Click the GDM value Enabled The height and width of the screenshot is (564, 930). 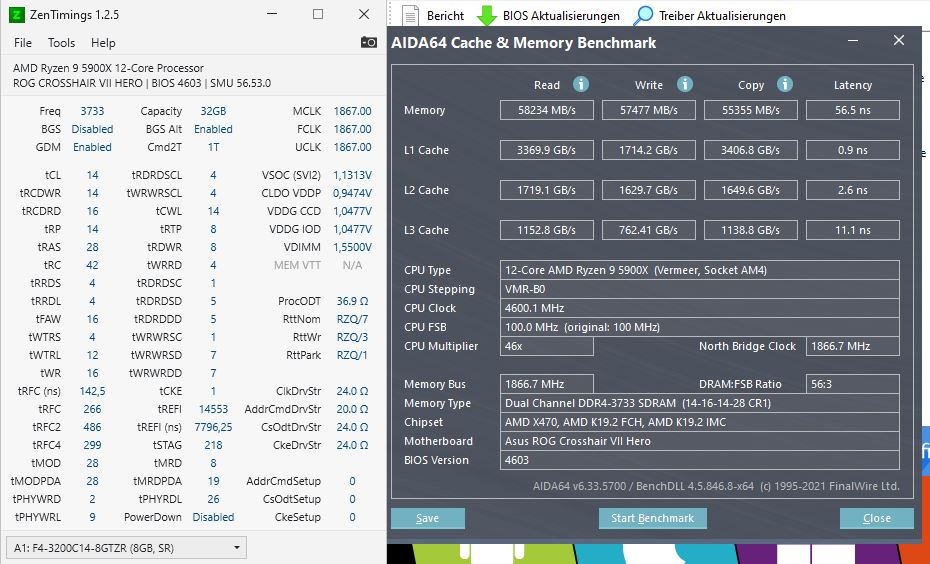(92, 147)
